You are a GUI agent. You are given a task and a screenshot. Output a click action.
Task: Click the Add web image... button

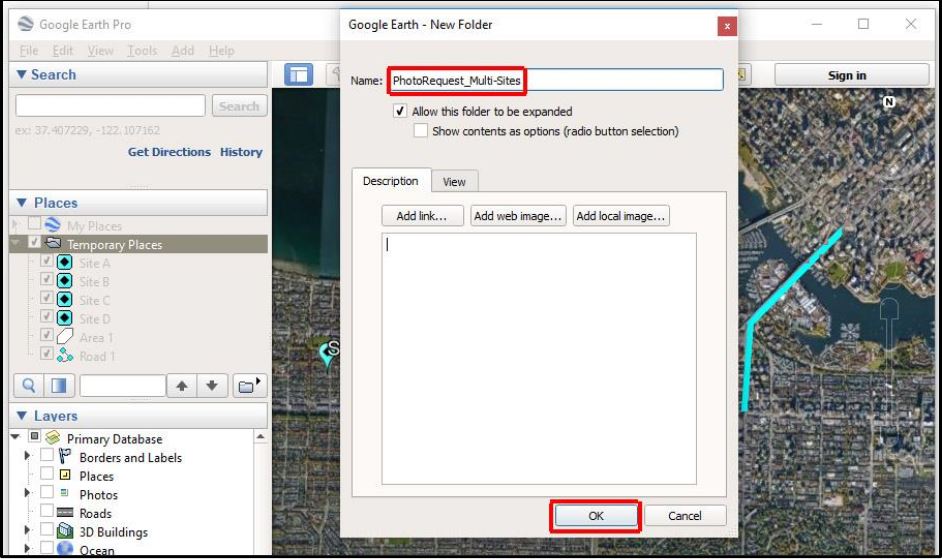pos(518,216)
